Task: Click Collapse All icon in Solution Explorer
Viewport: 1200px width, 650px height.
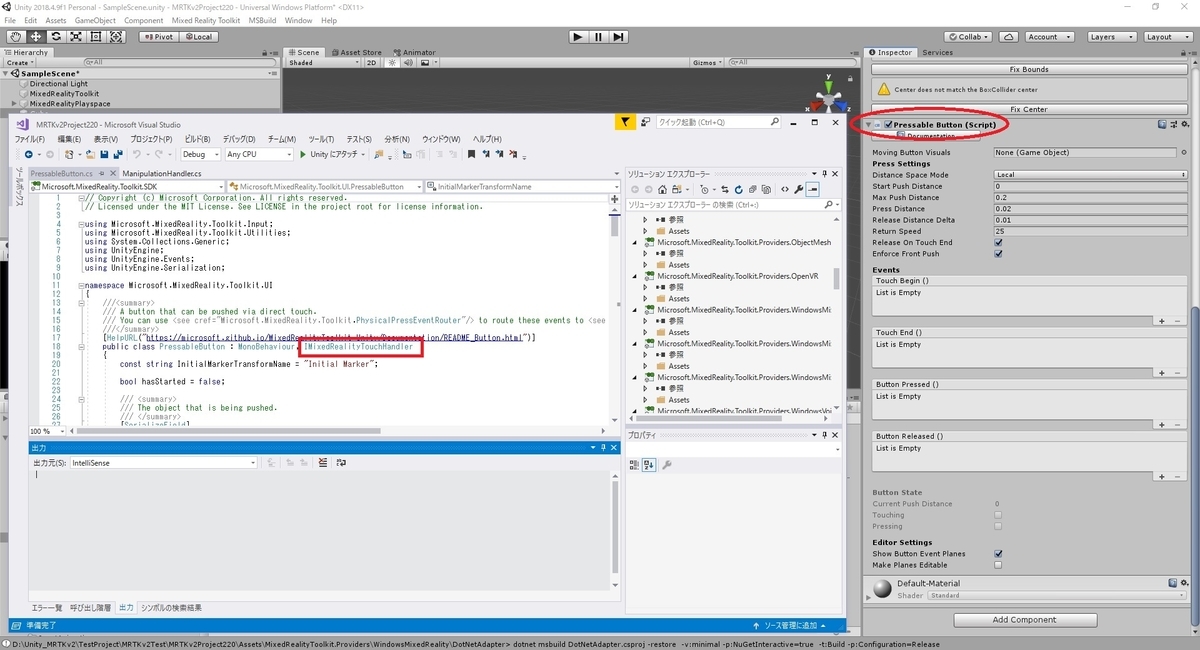Action: point(755,189)
